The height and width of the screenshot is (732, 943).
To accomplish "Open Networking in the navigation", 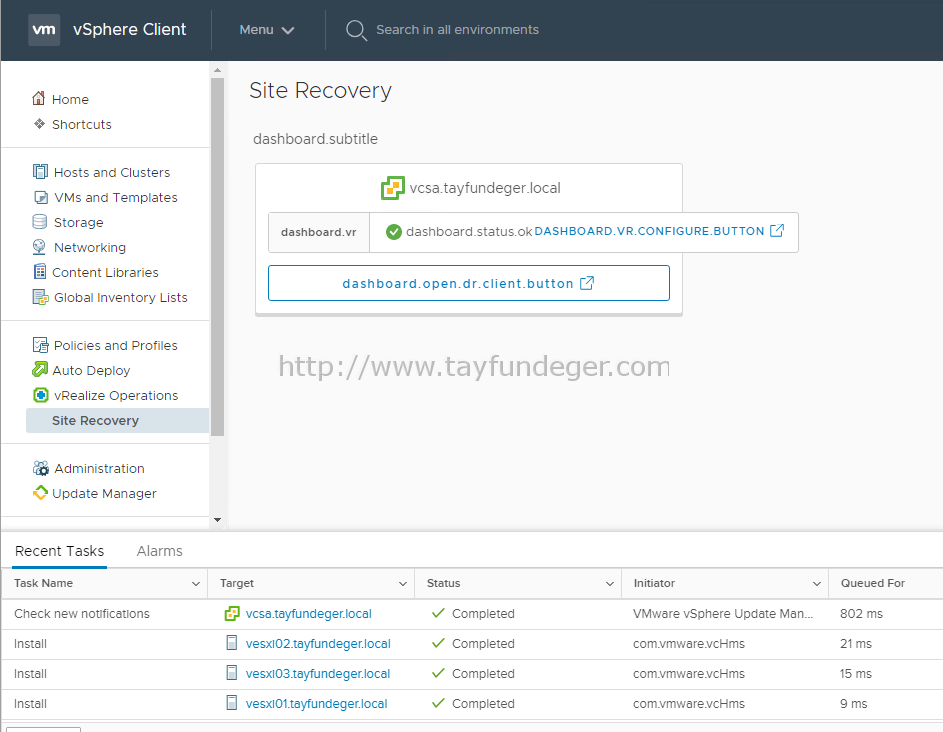I will pos(90,248).
